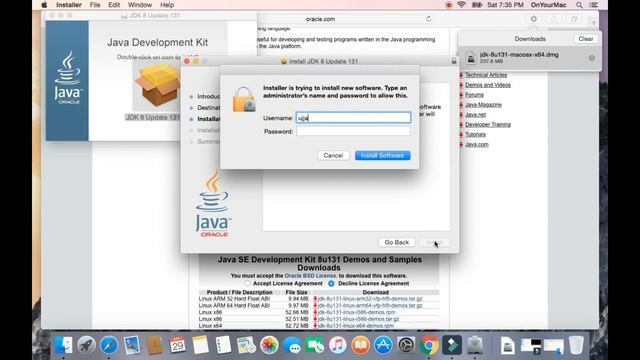Open Tutorials link on Oracle page
Image resolution: width=640 pixels, height=360 pixels.
click(x=476, y=134)
